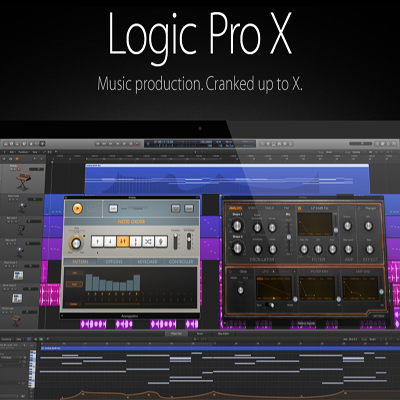Viewport: 400px width, 400px height.
Task: Click the Glide Time knob
Action: 240,291
